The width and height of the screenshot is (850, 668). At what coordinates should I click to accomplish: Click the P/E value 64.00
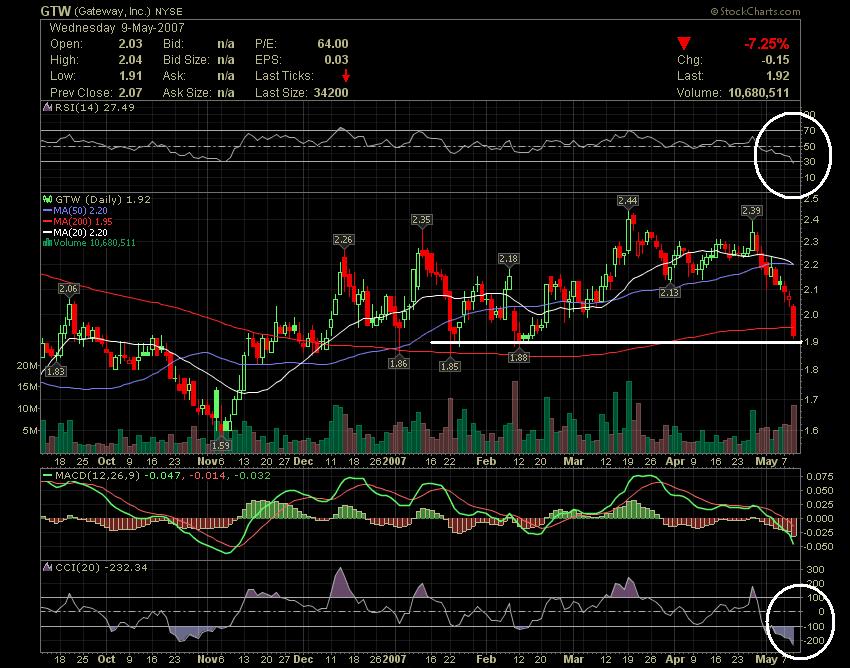tap(333, 44)
